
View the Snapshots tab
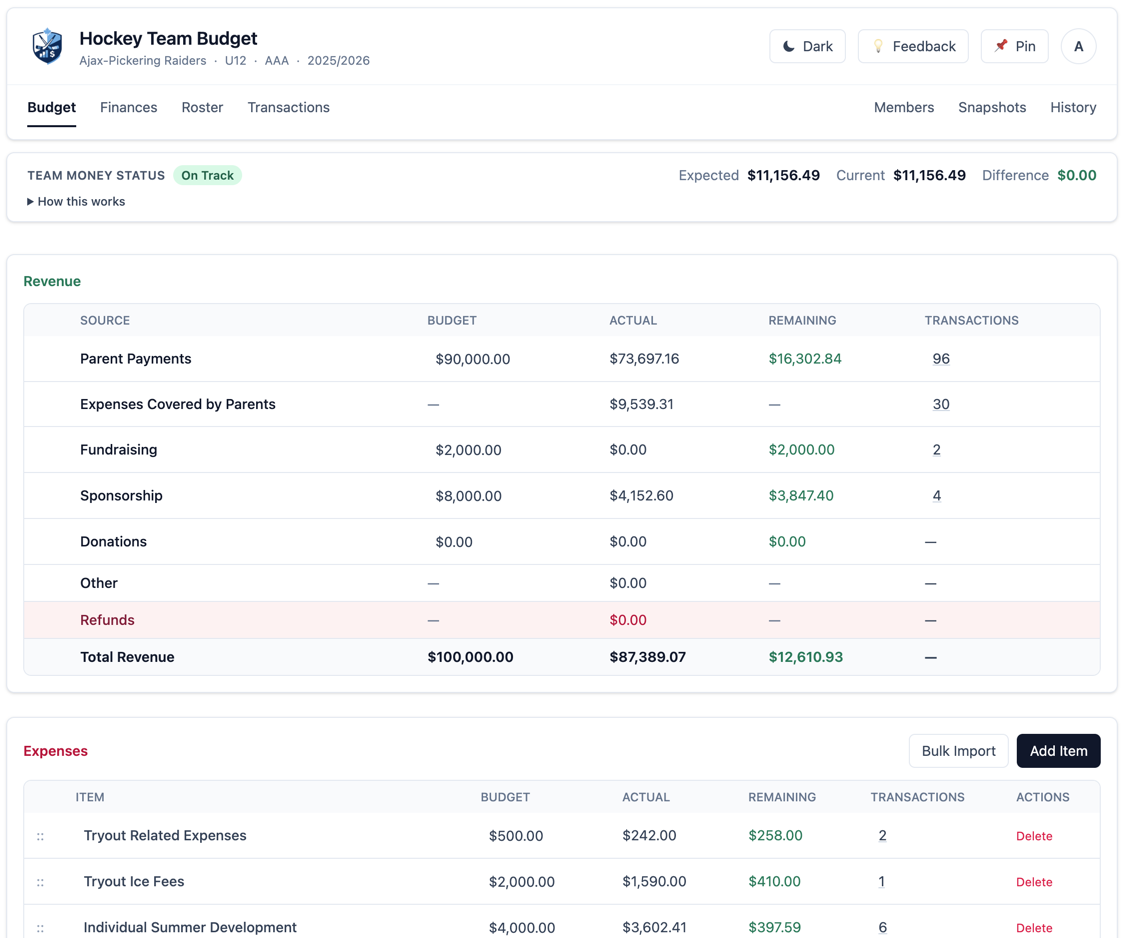point(992,107)
